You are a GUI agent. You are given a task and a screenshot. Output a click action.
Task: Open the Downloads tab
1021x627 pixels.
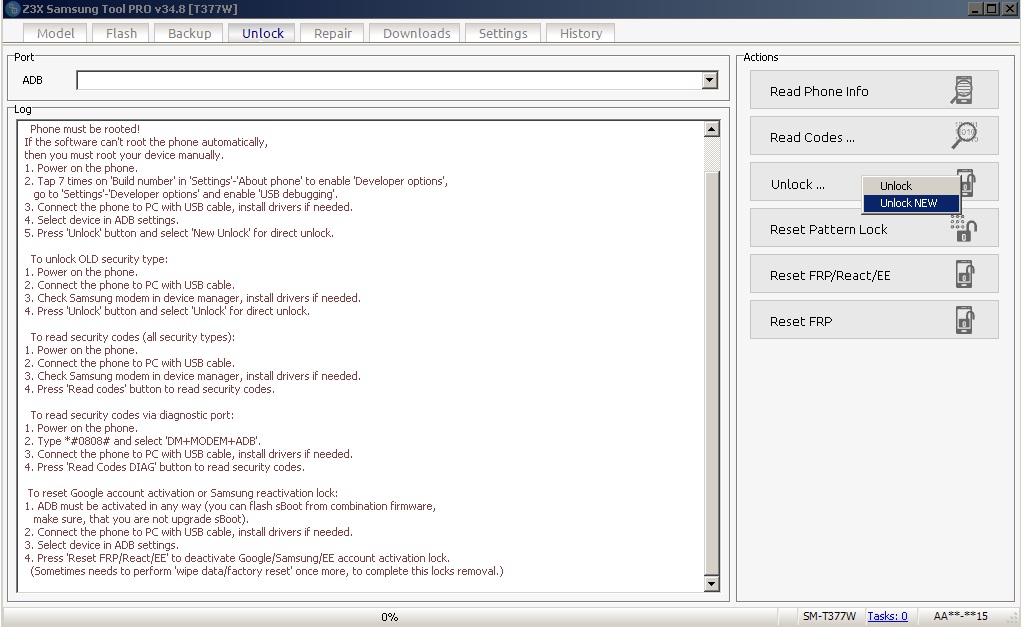tap(416, 33)
